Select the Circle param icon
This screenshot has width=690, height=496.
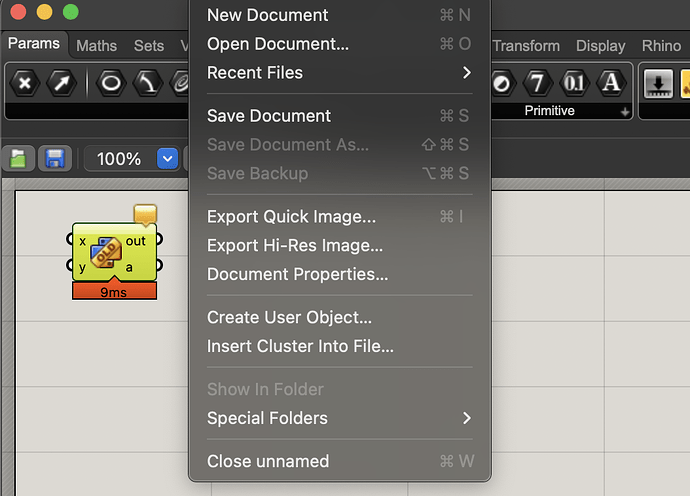111,83
